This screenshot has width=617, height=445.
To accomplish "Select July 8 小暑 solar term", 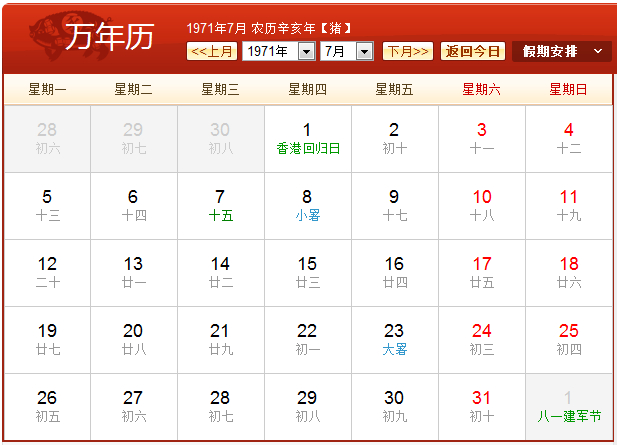I will pyautogui.click(x=308, y=206).
